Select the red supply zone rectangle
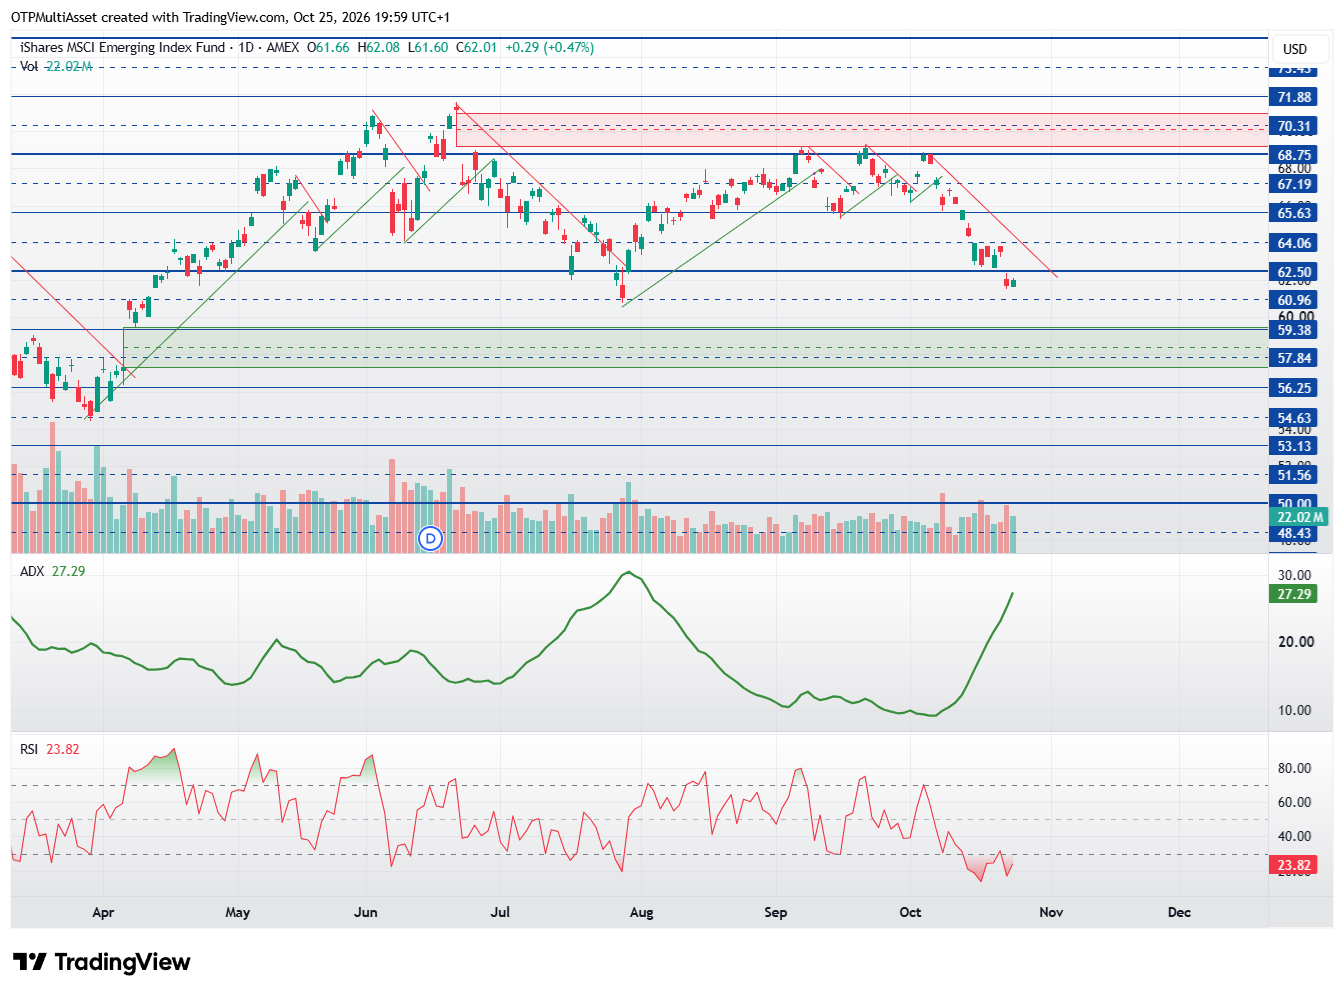This screenshot has height=996, width=1344. point(862,130)
